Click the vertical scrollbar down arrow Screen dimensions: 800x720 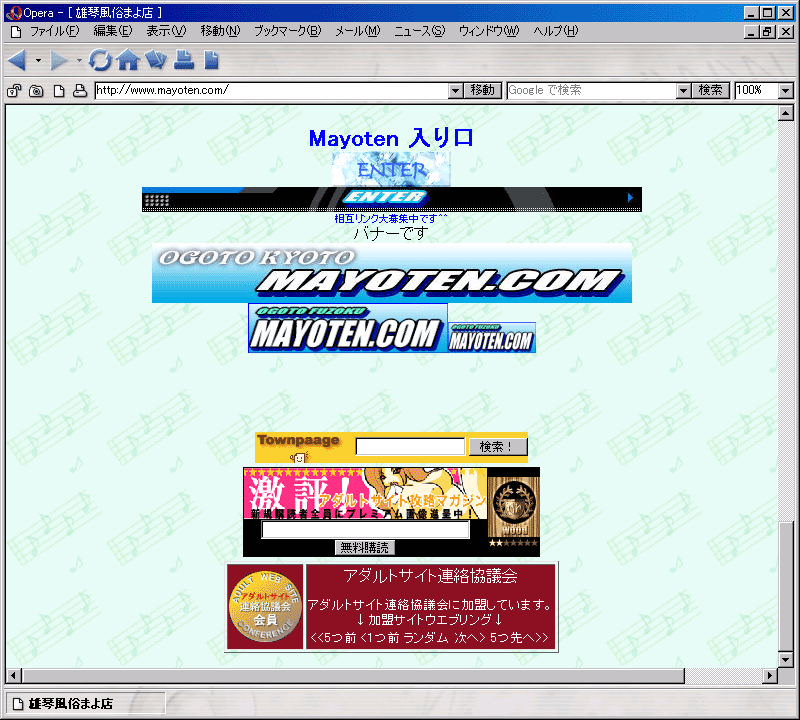point(786,659)
